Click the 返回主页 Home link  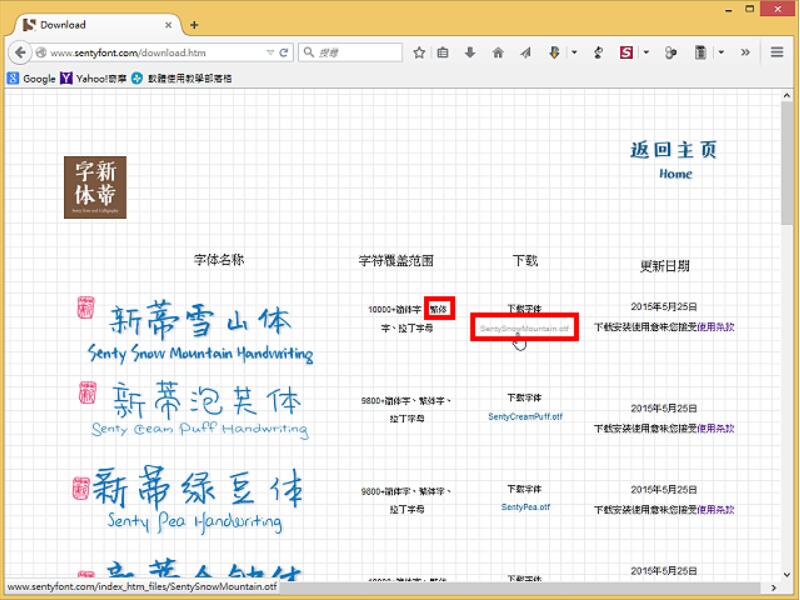tap(673, 160)
